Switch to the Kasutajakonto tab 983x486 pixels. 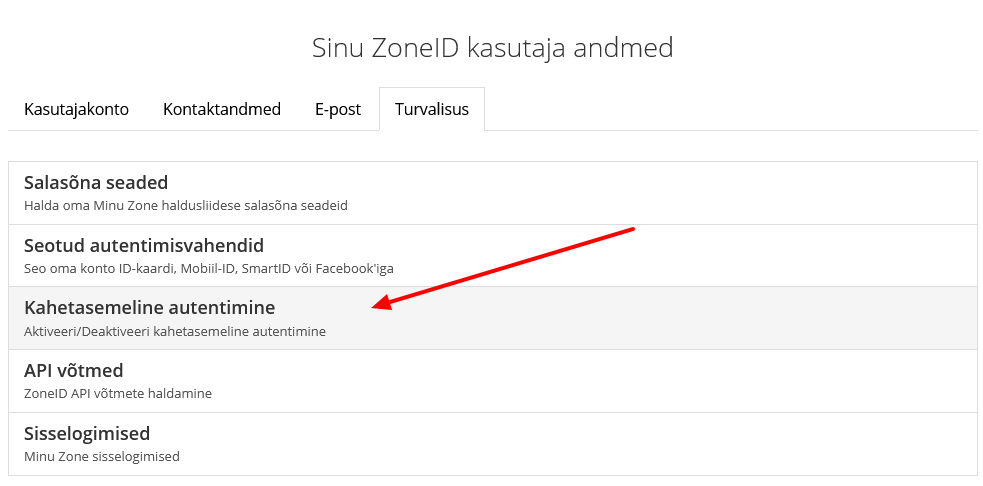(x=76, y=109)
